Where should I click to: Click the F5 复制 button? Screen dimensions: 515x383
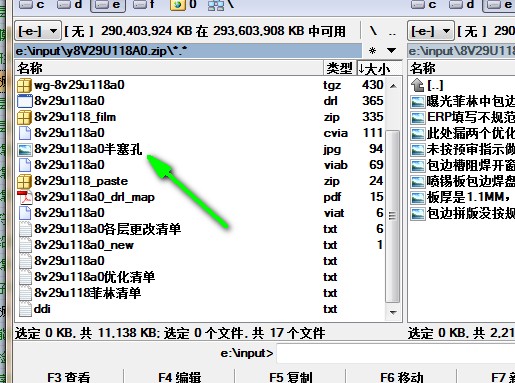tap(290, 377)
